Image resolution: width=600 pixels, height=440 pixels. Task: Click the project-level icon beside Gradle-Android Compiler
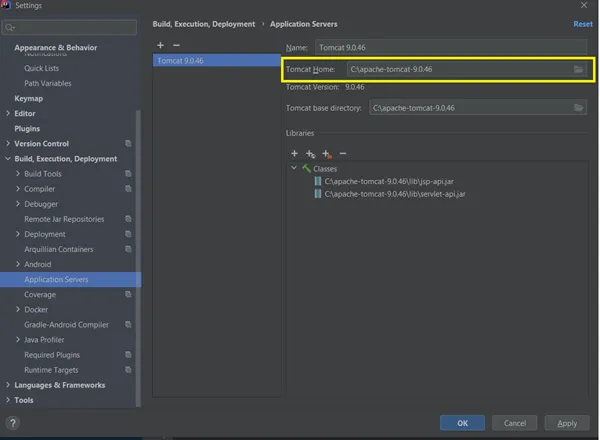[128, 324]
